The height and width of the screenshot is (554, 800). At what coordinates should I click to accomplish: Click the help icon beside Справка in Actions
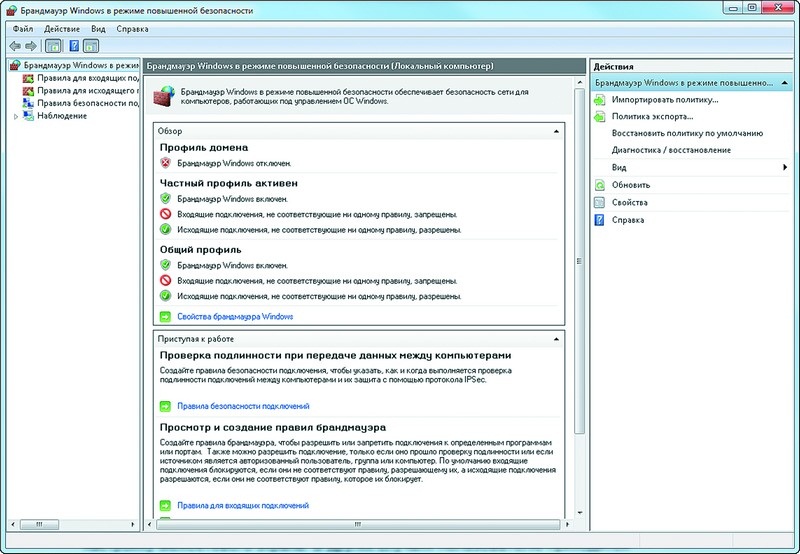click(x=599, y=220)
